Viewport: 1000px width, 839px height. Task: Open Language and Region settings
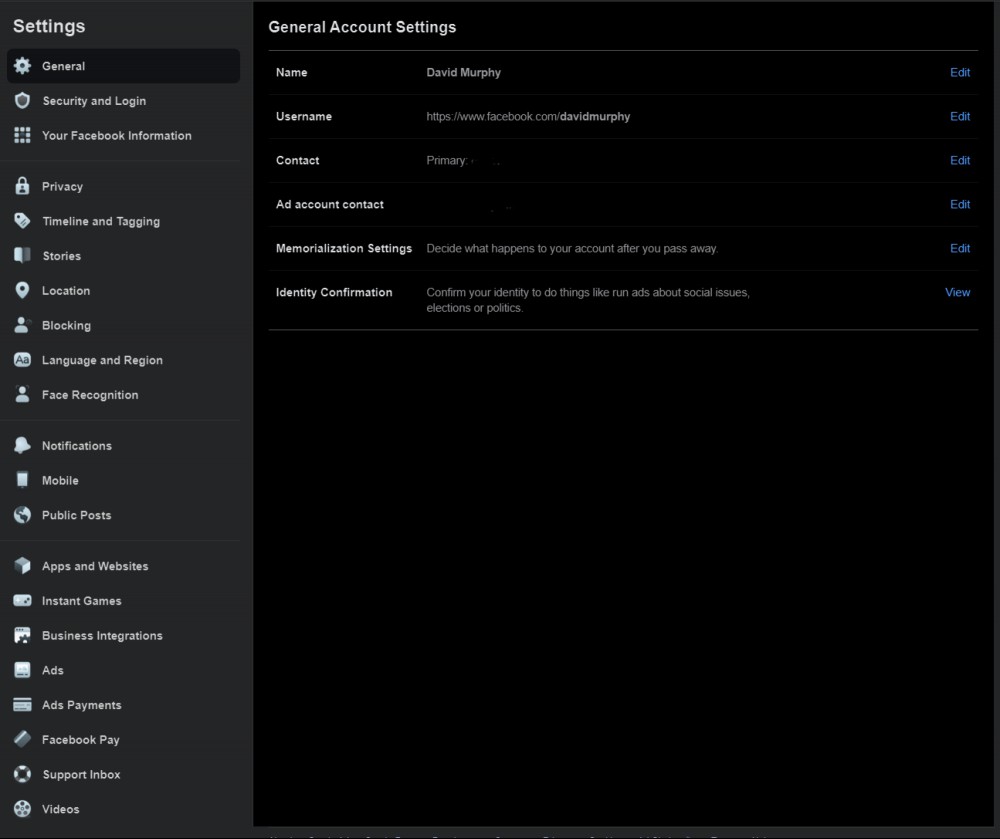124,360
